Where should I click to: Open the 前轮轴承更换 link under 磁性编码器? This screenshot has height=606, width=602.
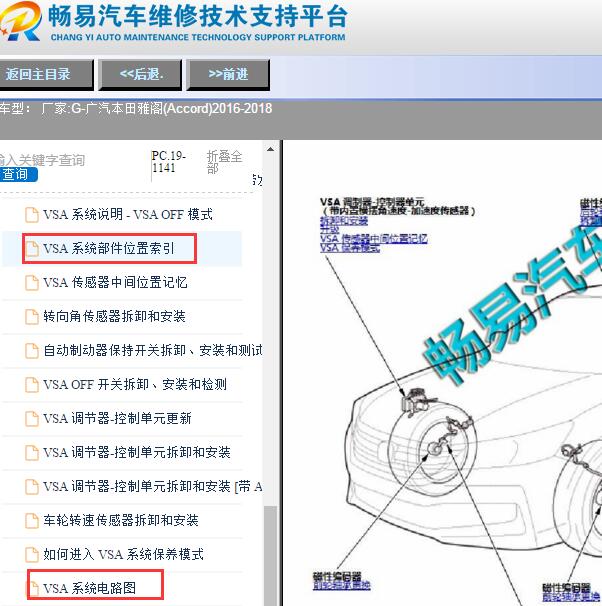point(342,586)
